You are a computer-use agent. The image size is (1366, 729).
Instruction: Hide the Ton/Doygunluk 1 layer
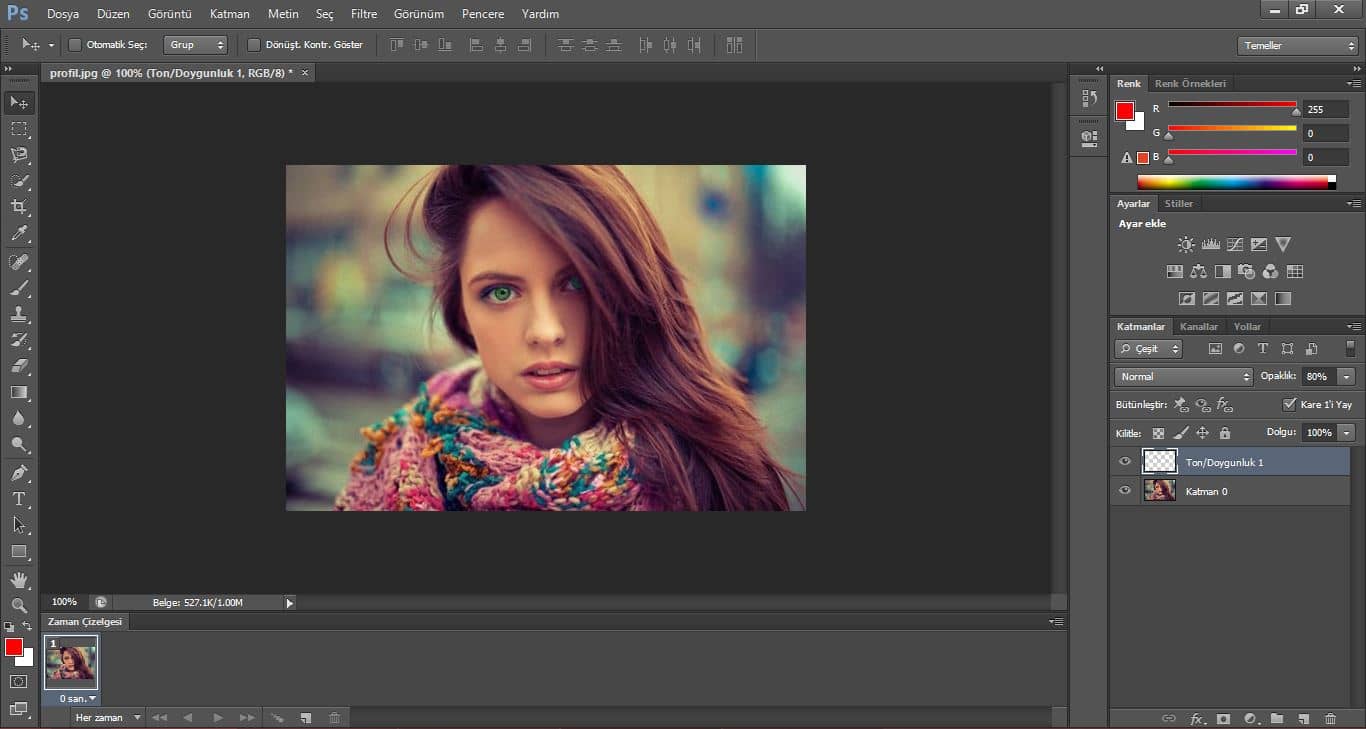pyautogui.click(x=1125, y=462)
